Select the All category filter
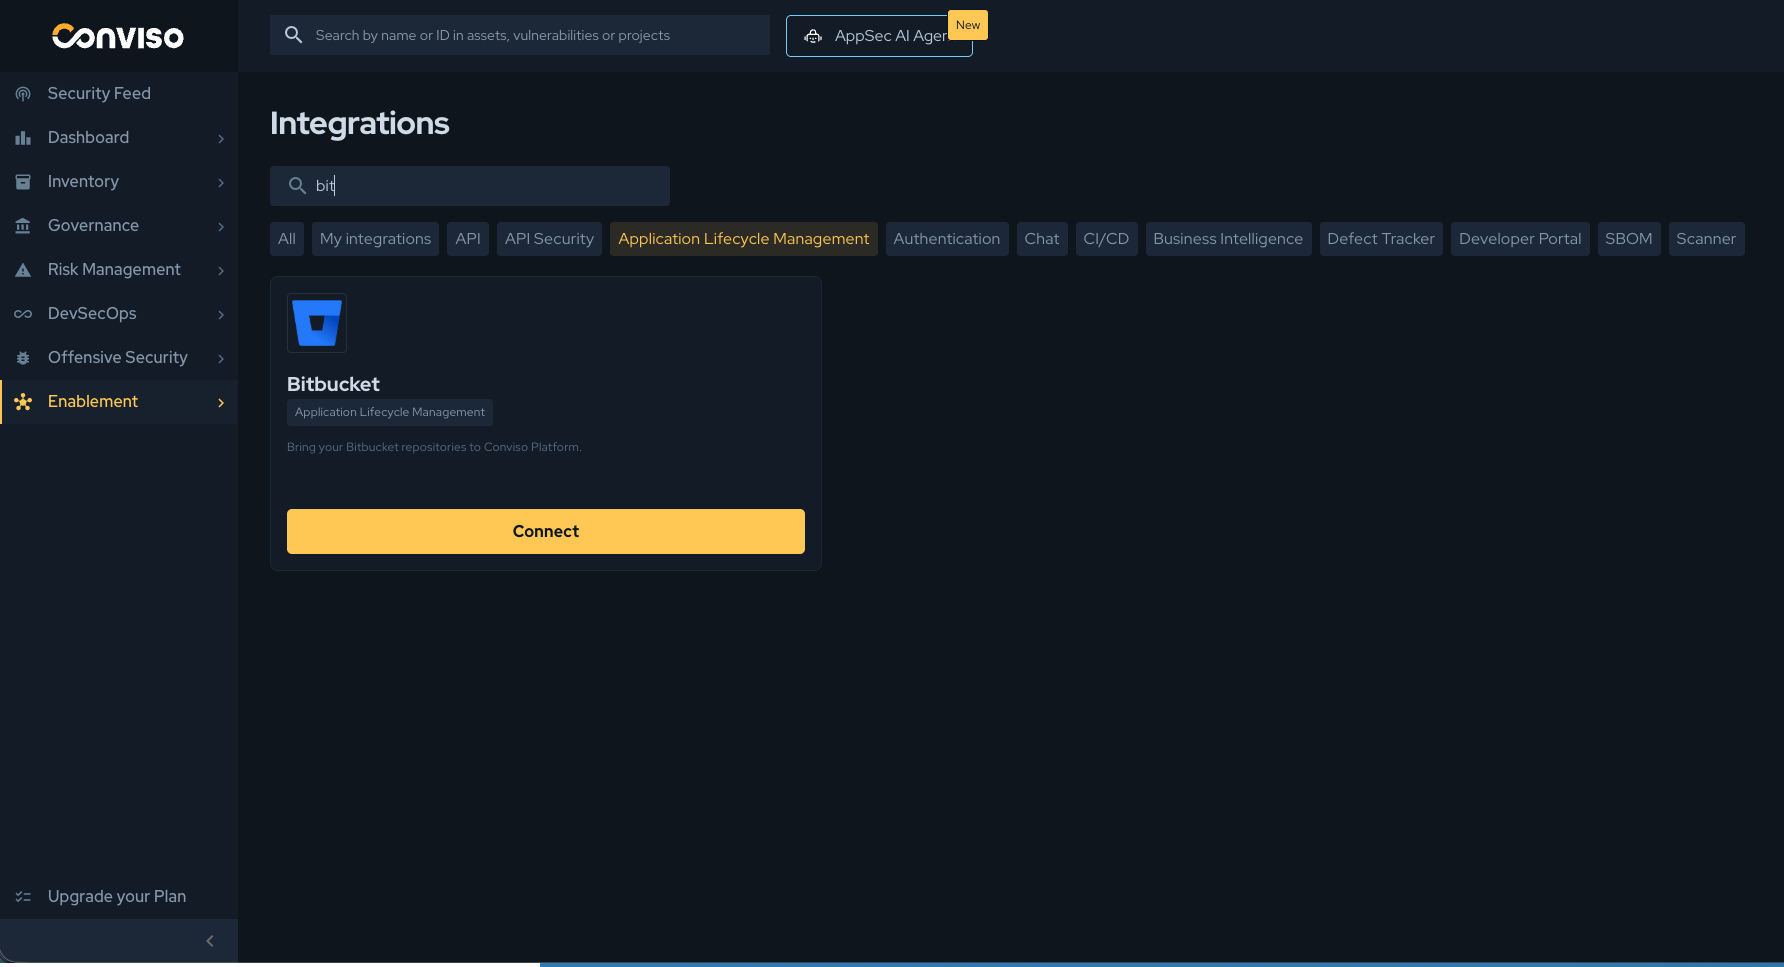 pyautogui.click(x=287, y=239)
